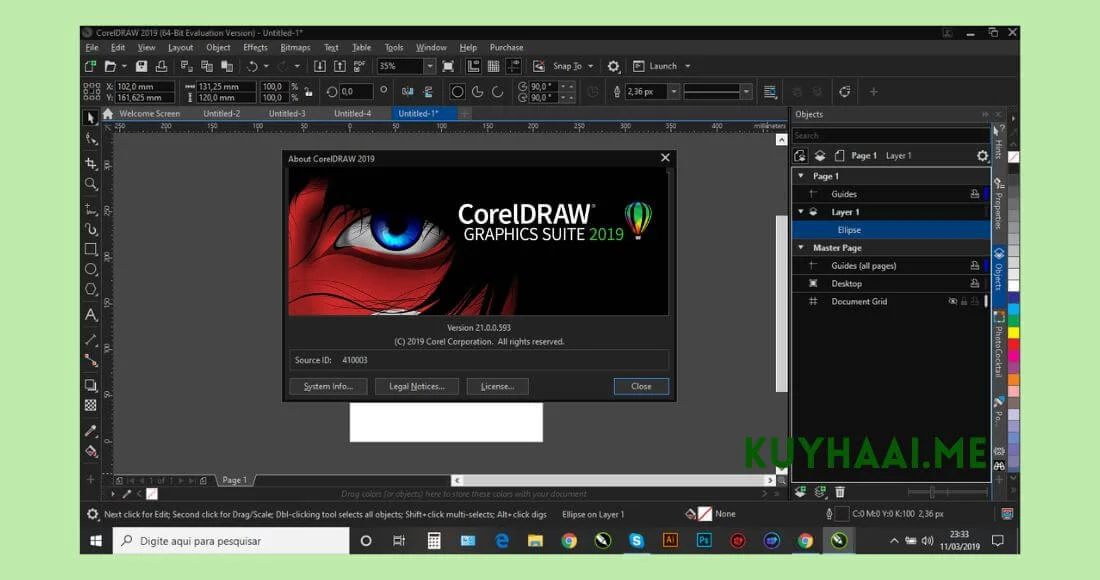The image size is (1100, 580).
Task: Select the Pick tool in the toolbox
Action: [x=90, y=119]
